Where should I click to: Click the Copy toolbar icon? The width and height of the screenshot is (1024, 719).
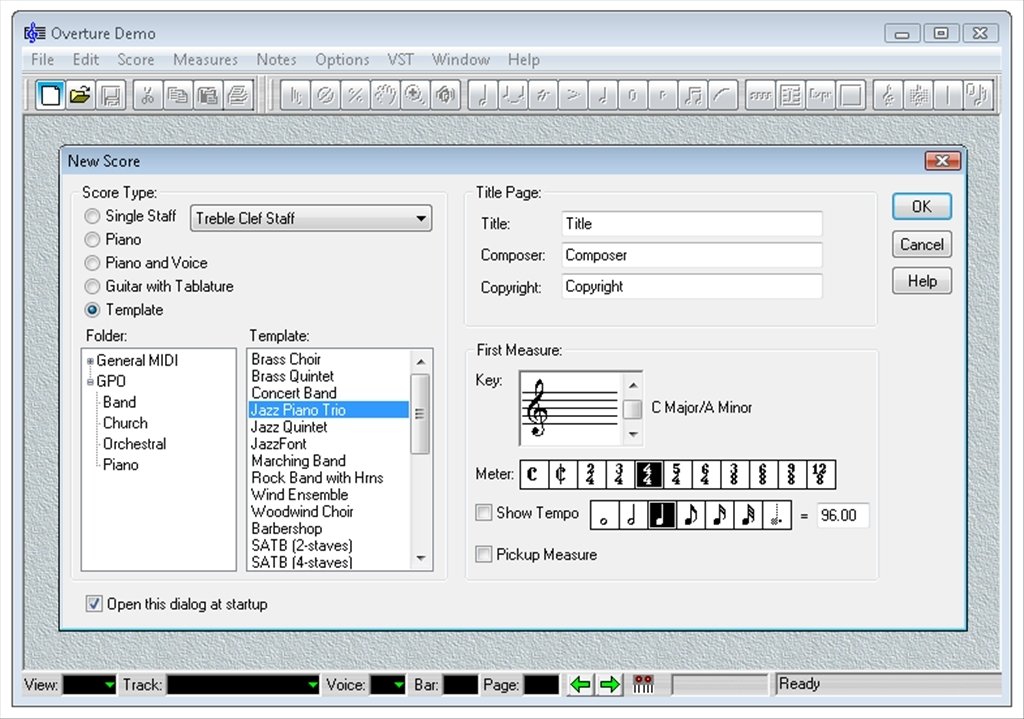[178, 95]
